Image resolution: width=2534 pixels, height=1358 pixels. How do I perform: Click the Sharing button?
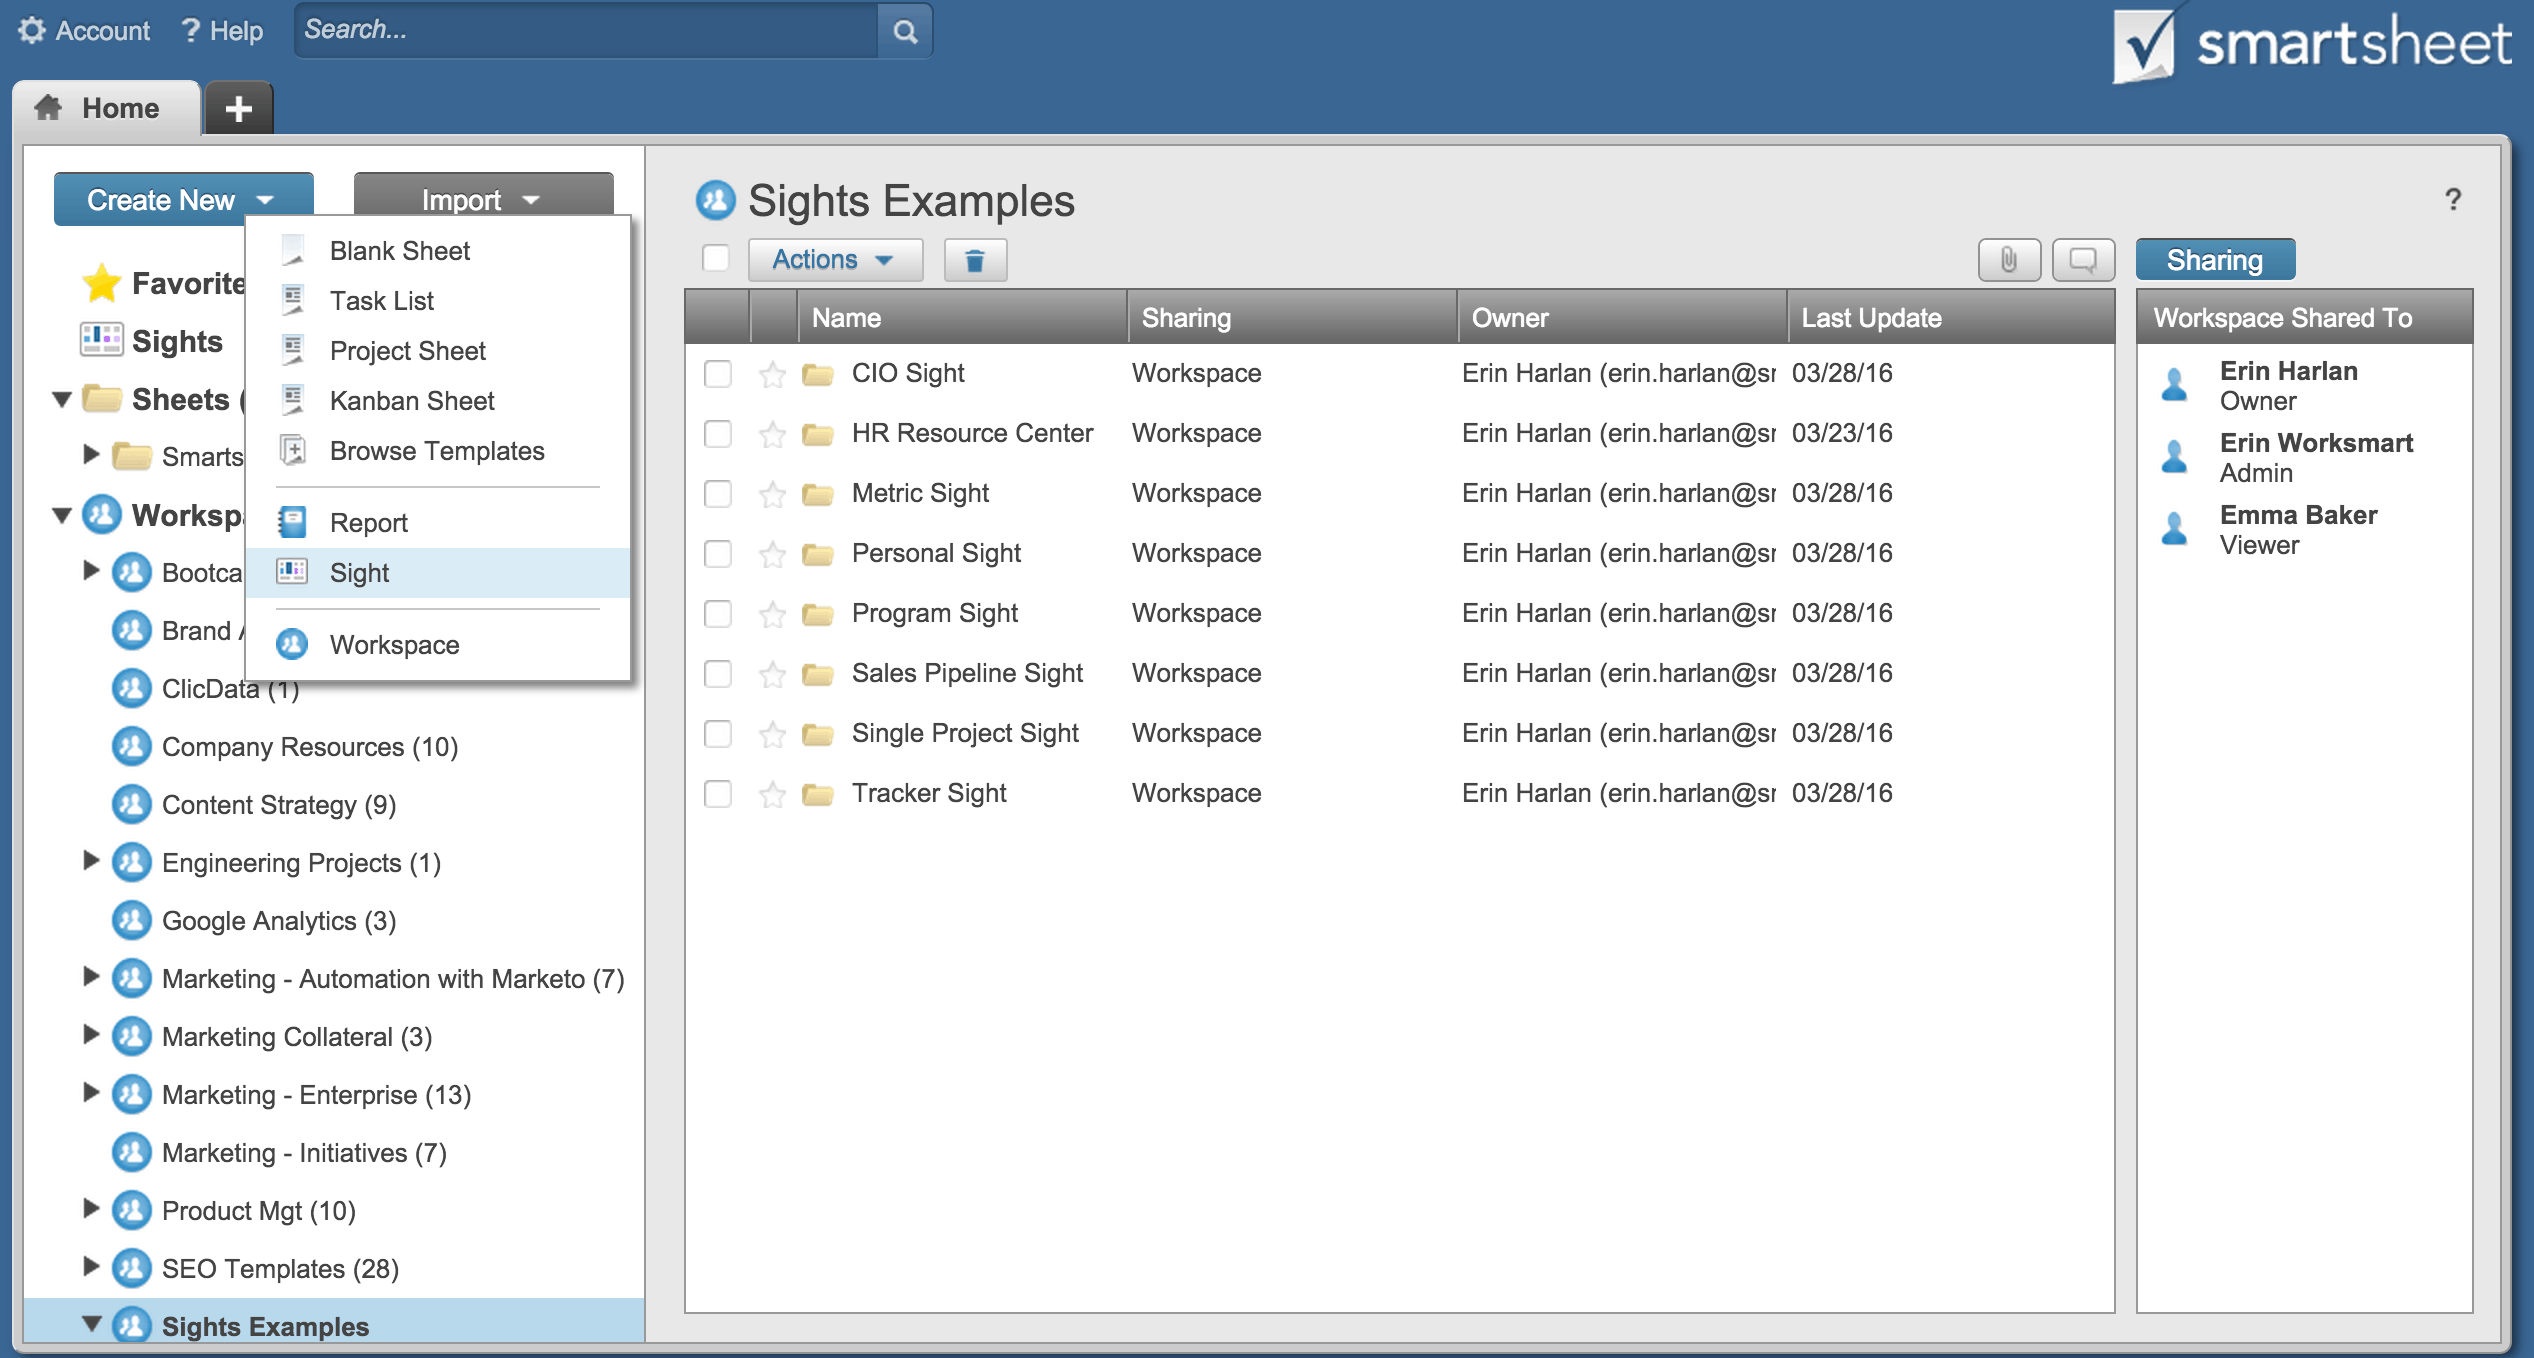pos(2214,259)
